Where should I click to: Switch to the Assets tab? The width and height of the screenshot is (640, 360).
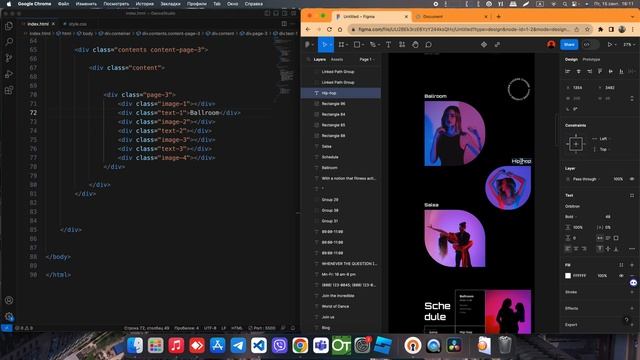point(337,60)
